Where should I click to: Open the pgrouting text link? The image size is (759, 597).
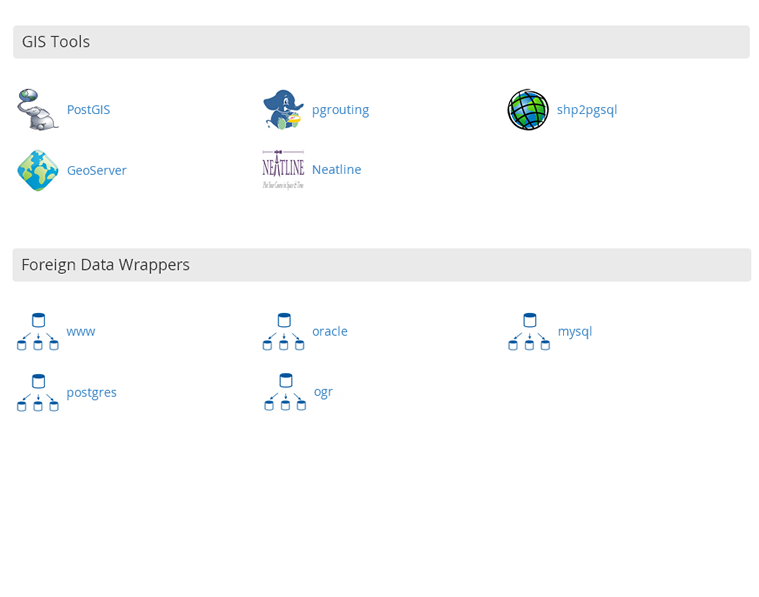coord(340,110)
